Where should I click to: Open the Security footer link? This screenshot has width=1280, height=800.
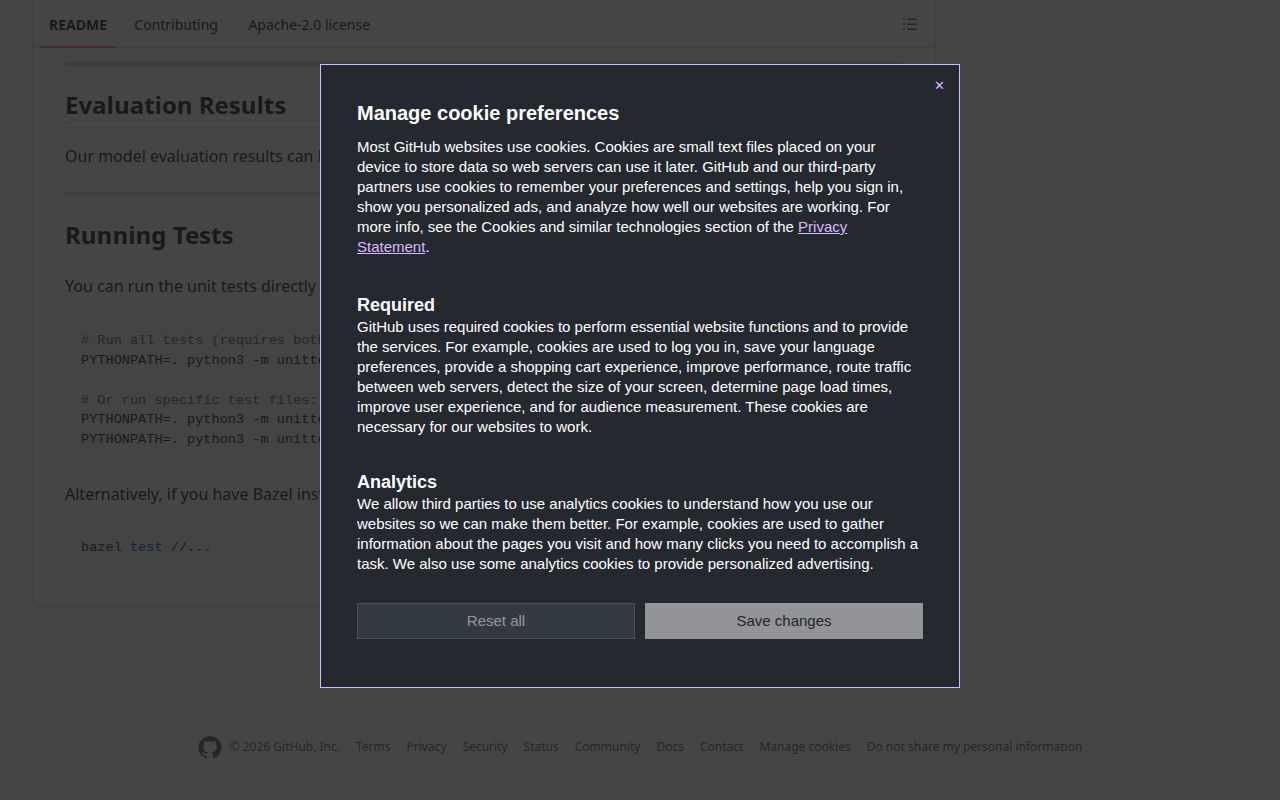point(485,747)
